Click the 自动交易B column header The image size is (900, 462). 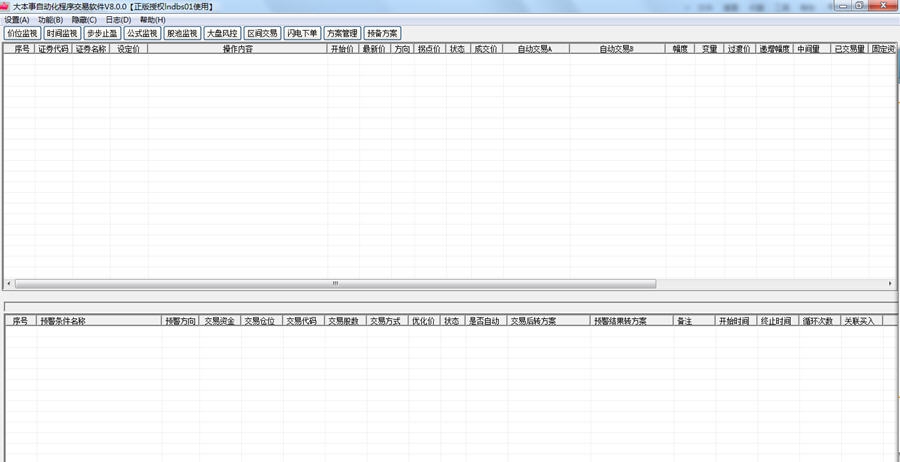coord(618,49)
